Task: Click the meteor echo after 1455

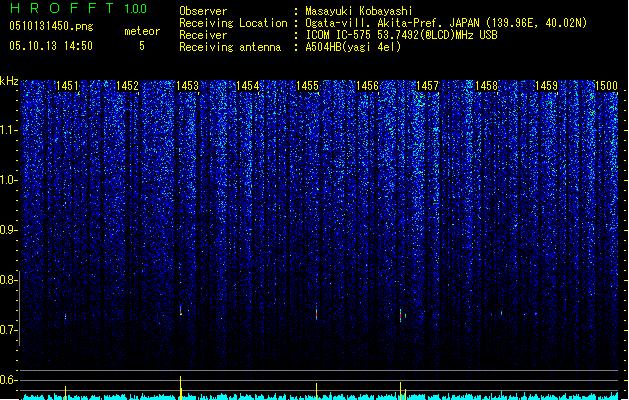Action: click(x=317, y=314)
